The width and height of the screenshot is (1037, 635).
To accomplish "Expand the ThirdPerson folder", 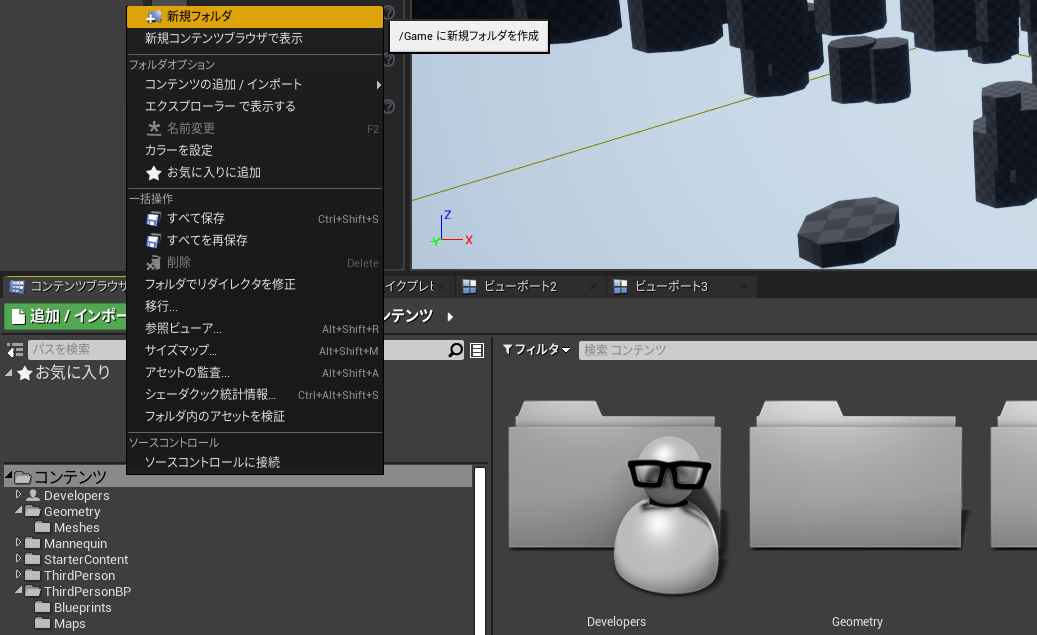I will click(19, 574).
